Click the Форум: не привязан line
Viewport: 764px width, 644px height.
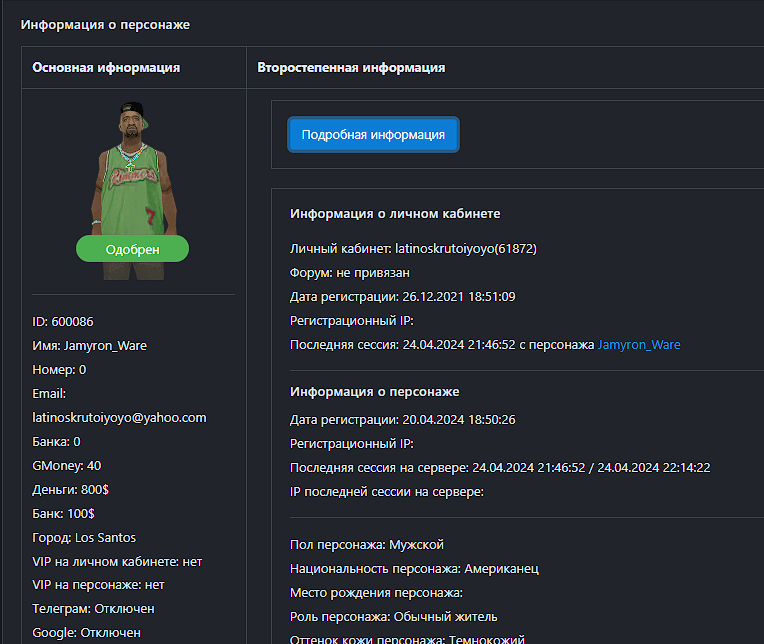[350, 272]
